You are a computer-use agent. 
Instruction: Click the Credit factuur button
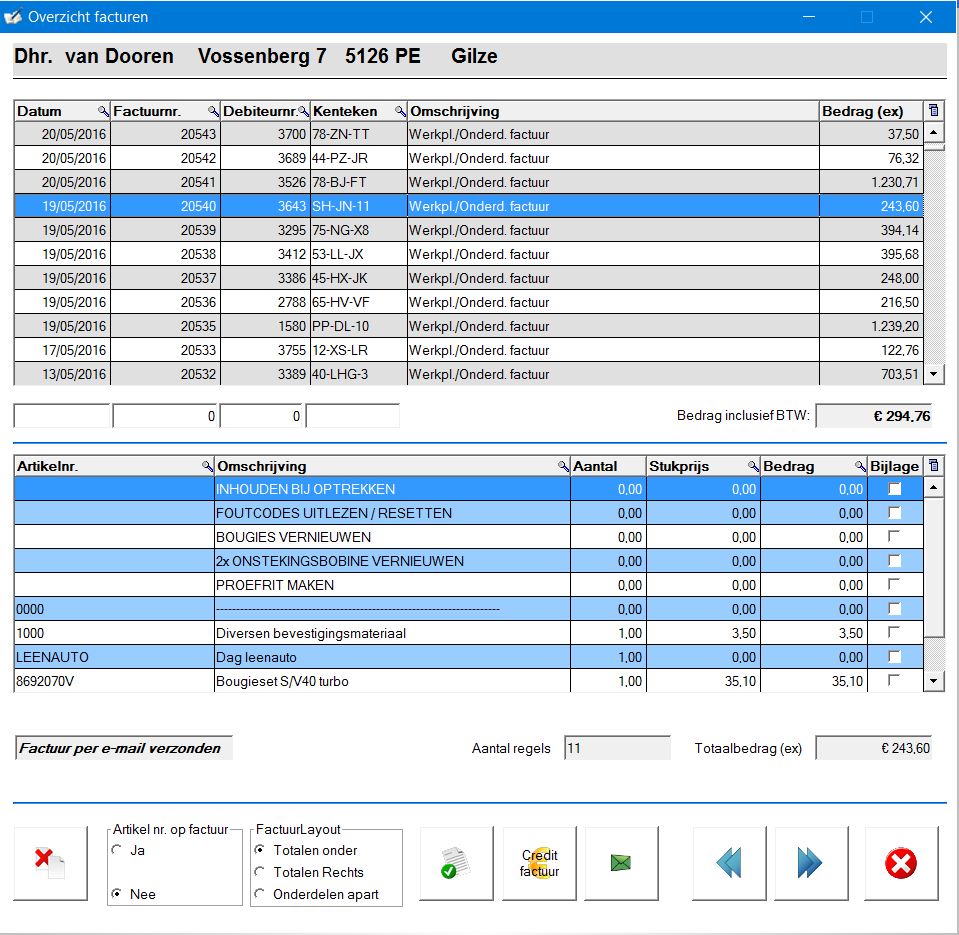point(539,863)
